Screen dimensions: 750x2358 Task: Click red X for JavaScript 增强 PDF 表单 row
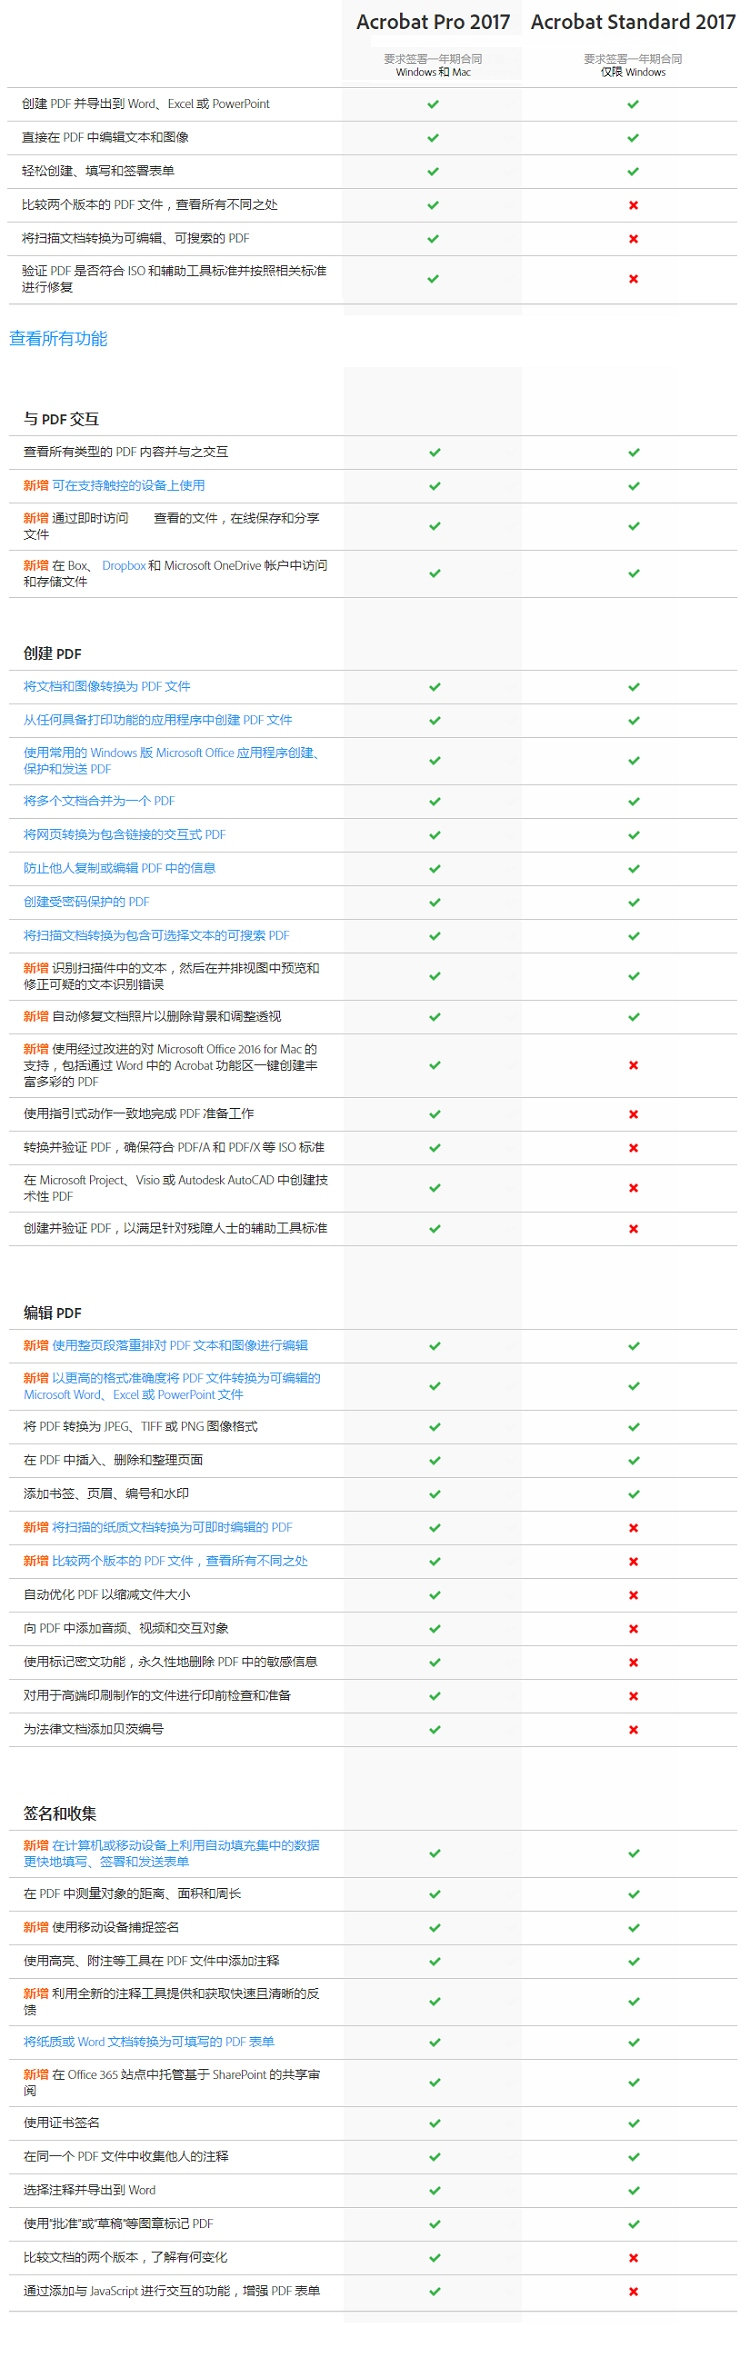coord(633,2291)
